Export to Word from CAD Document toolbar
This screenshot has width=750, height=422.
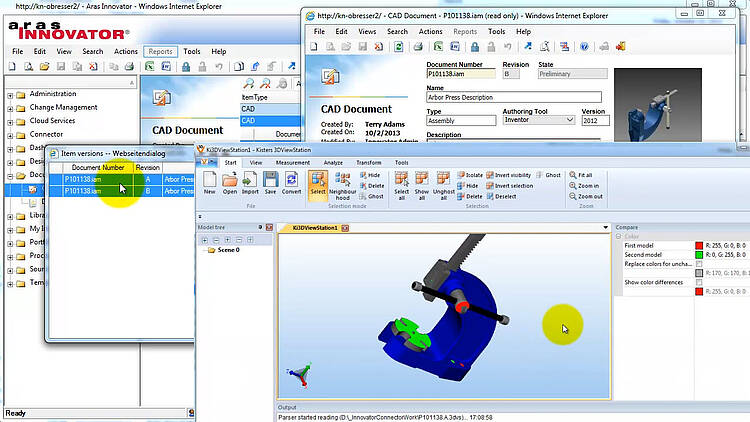455,46
